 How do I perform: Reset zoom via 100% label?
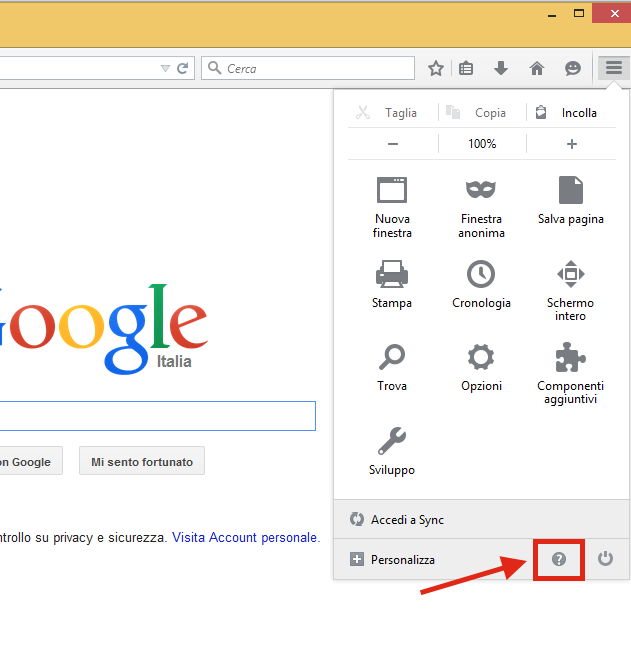pos(482,144)
